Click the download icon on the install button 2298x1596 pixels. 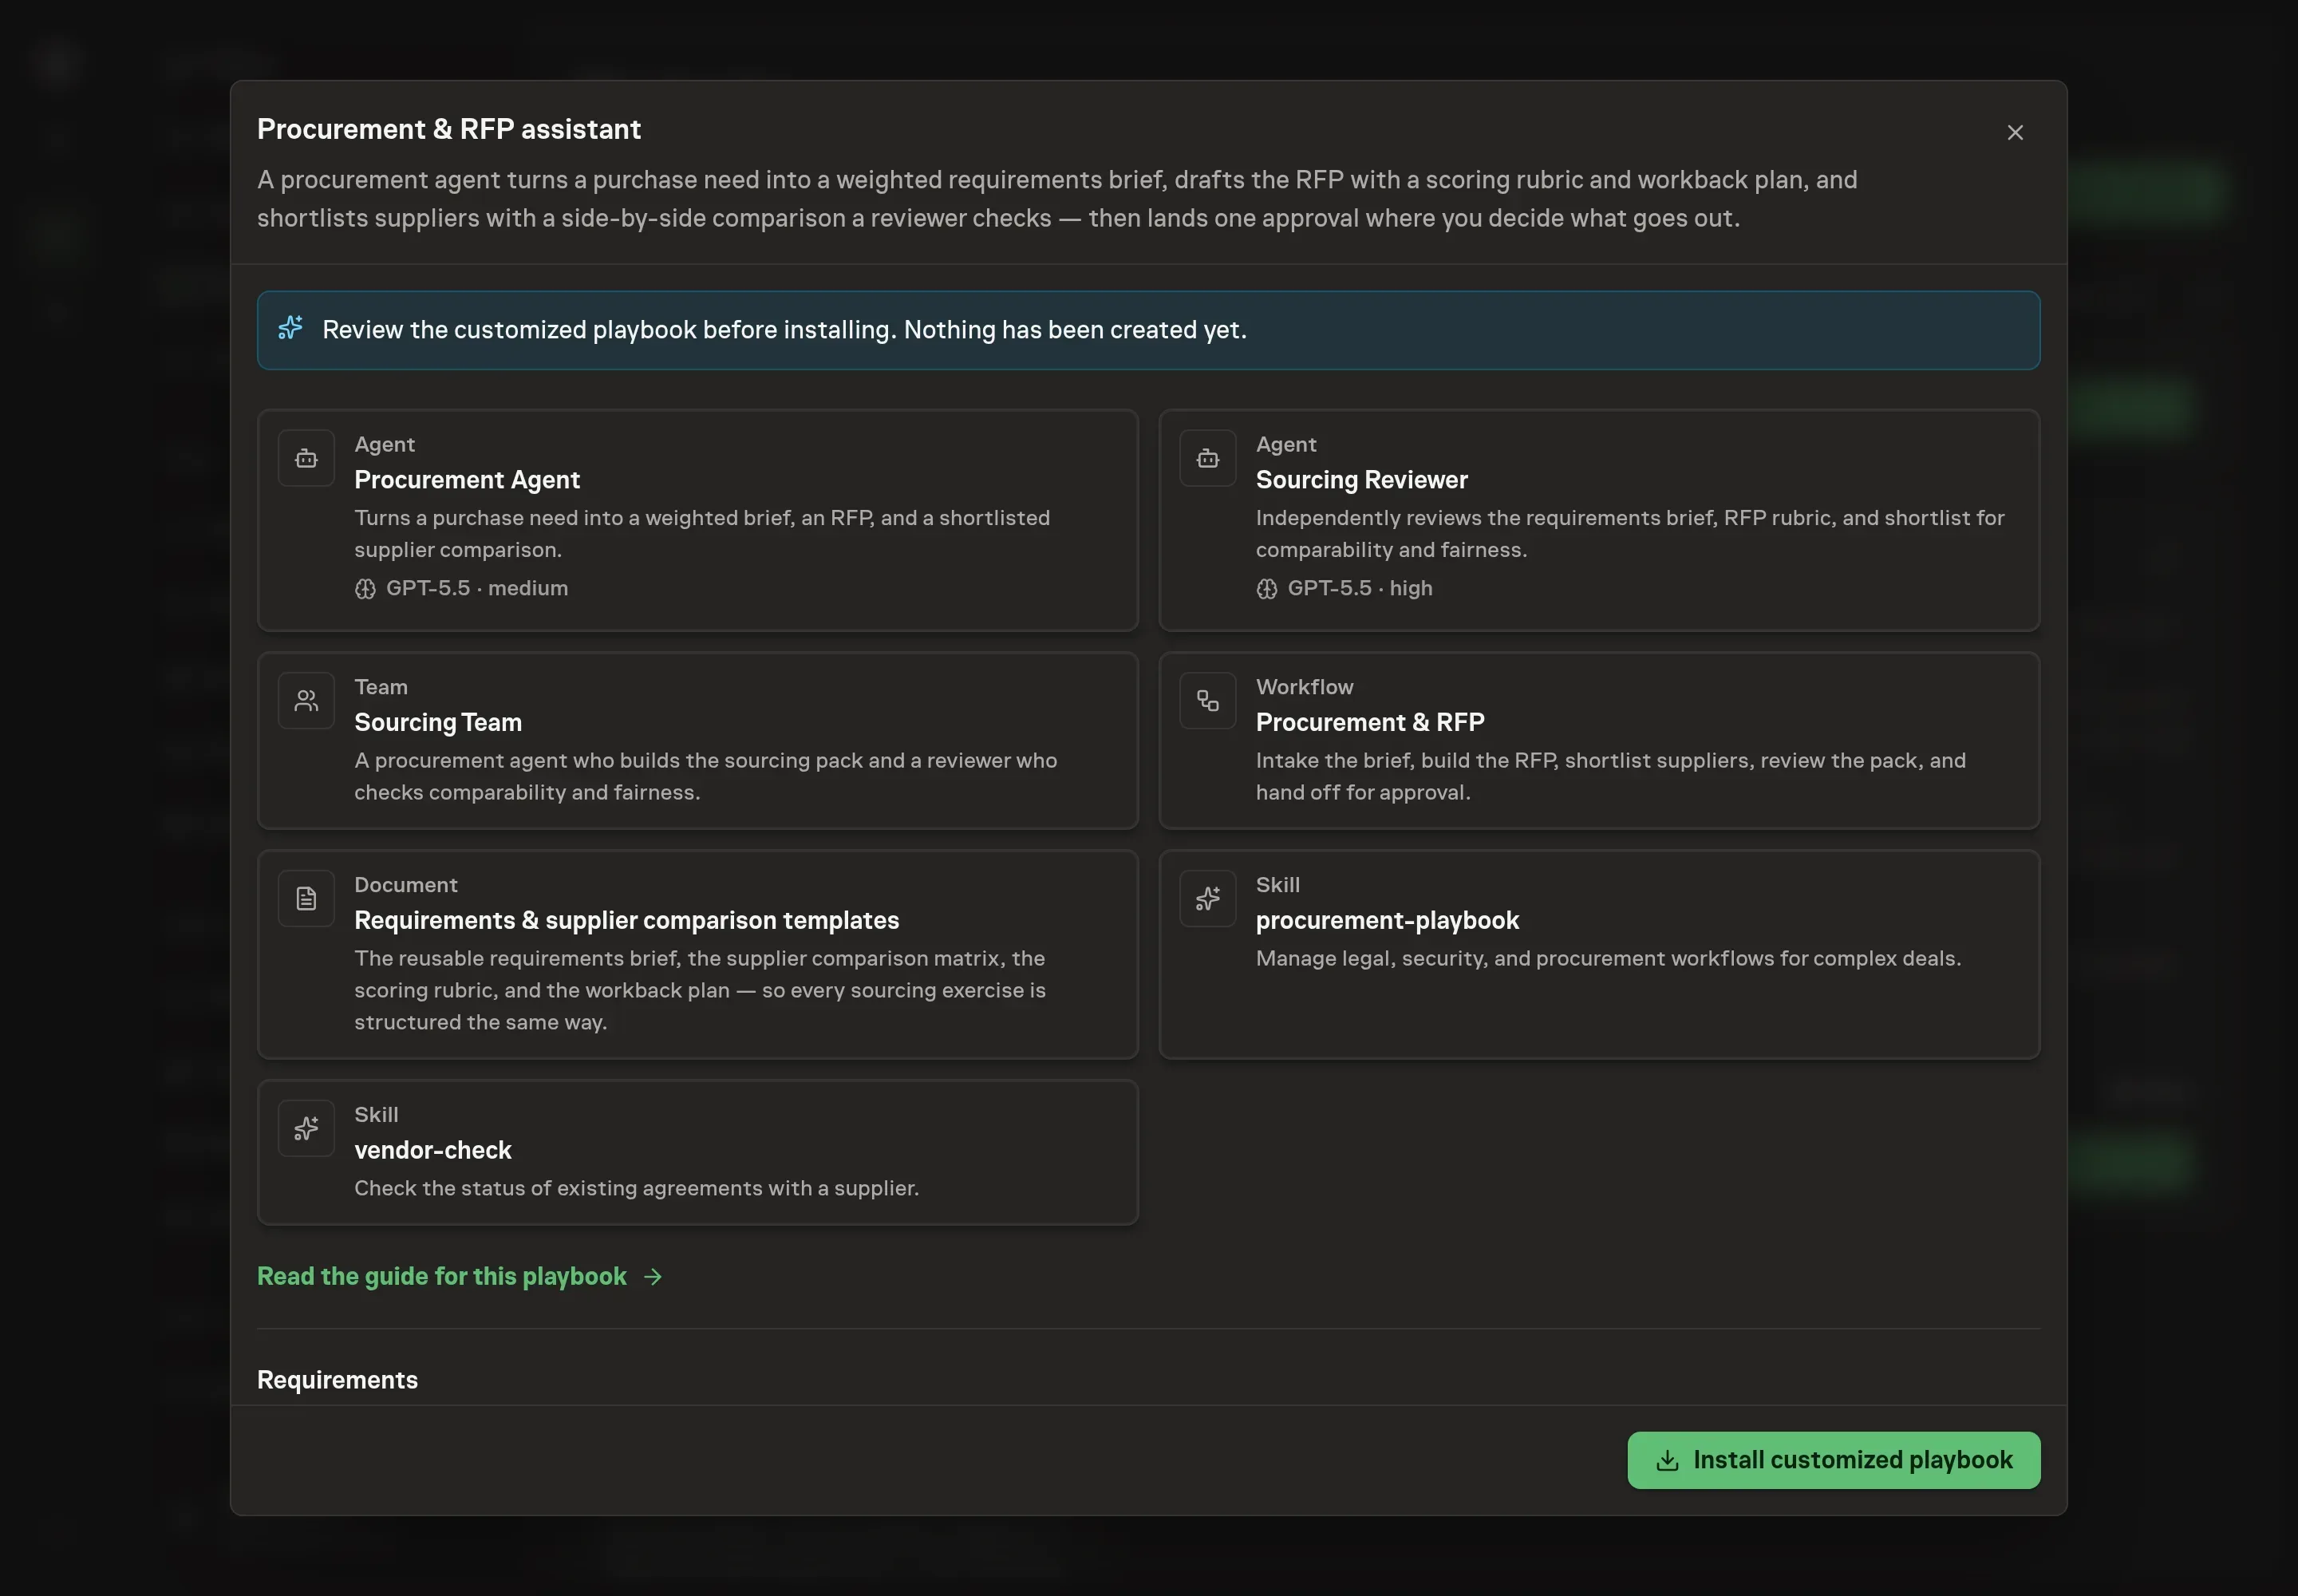click(x=1667, y=1461)
